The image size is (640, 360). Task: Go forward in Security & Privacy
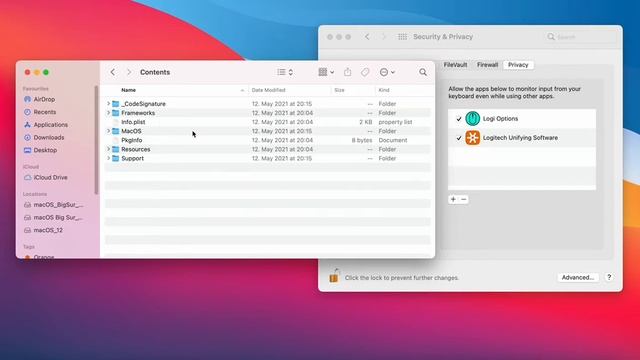[x=383, y=37]
